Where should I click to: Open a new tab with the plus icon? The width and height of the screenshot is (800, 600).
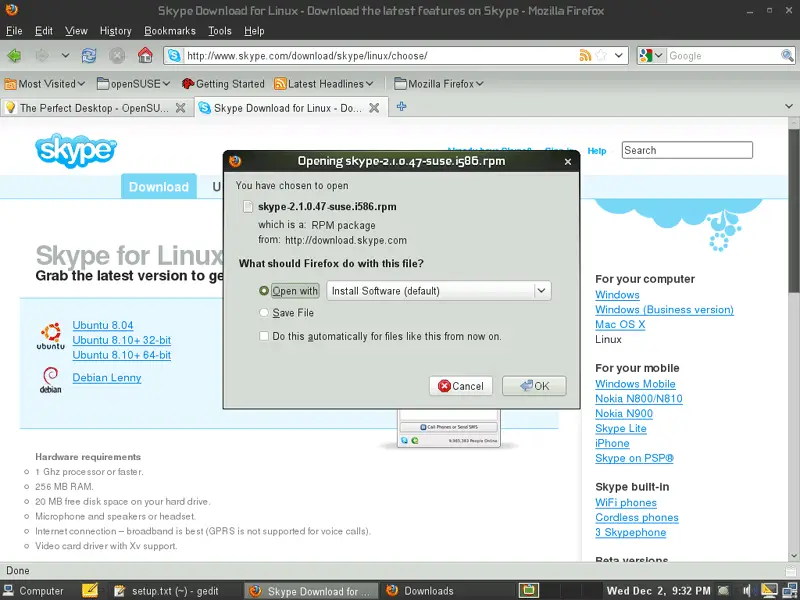click(402, 106)
